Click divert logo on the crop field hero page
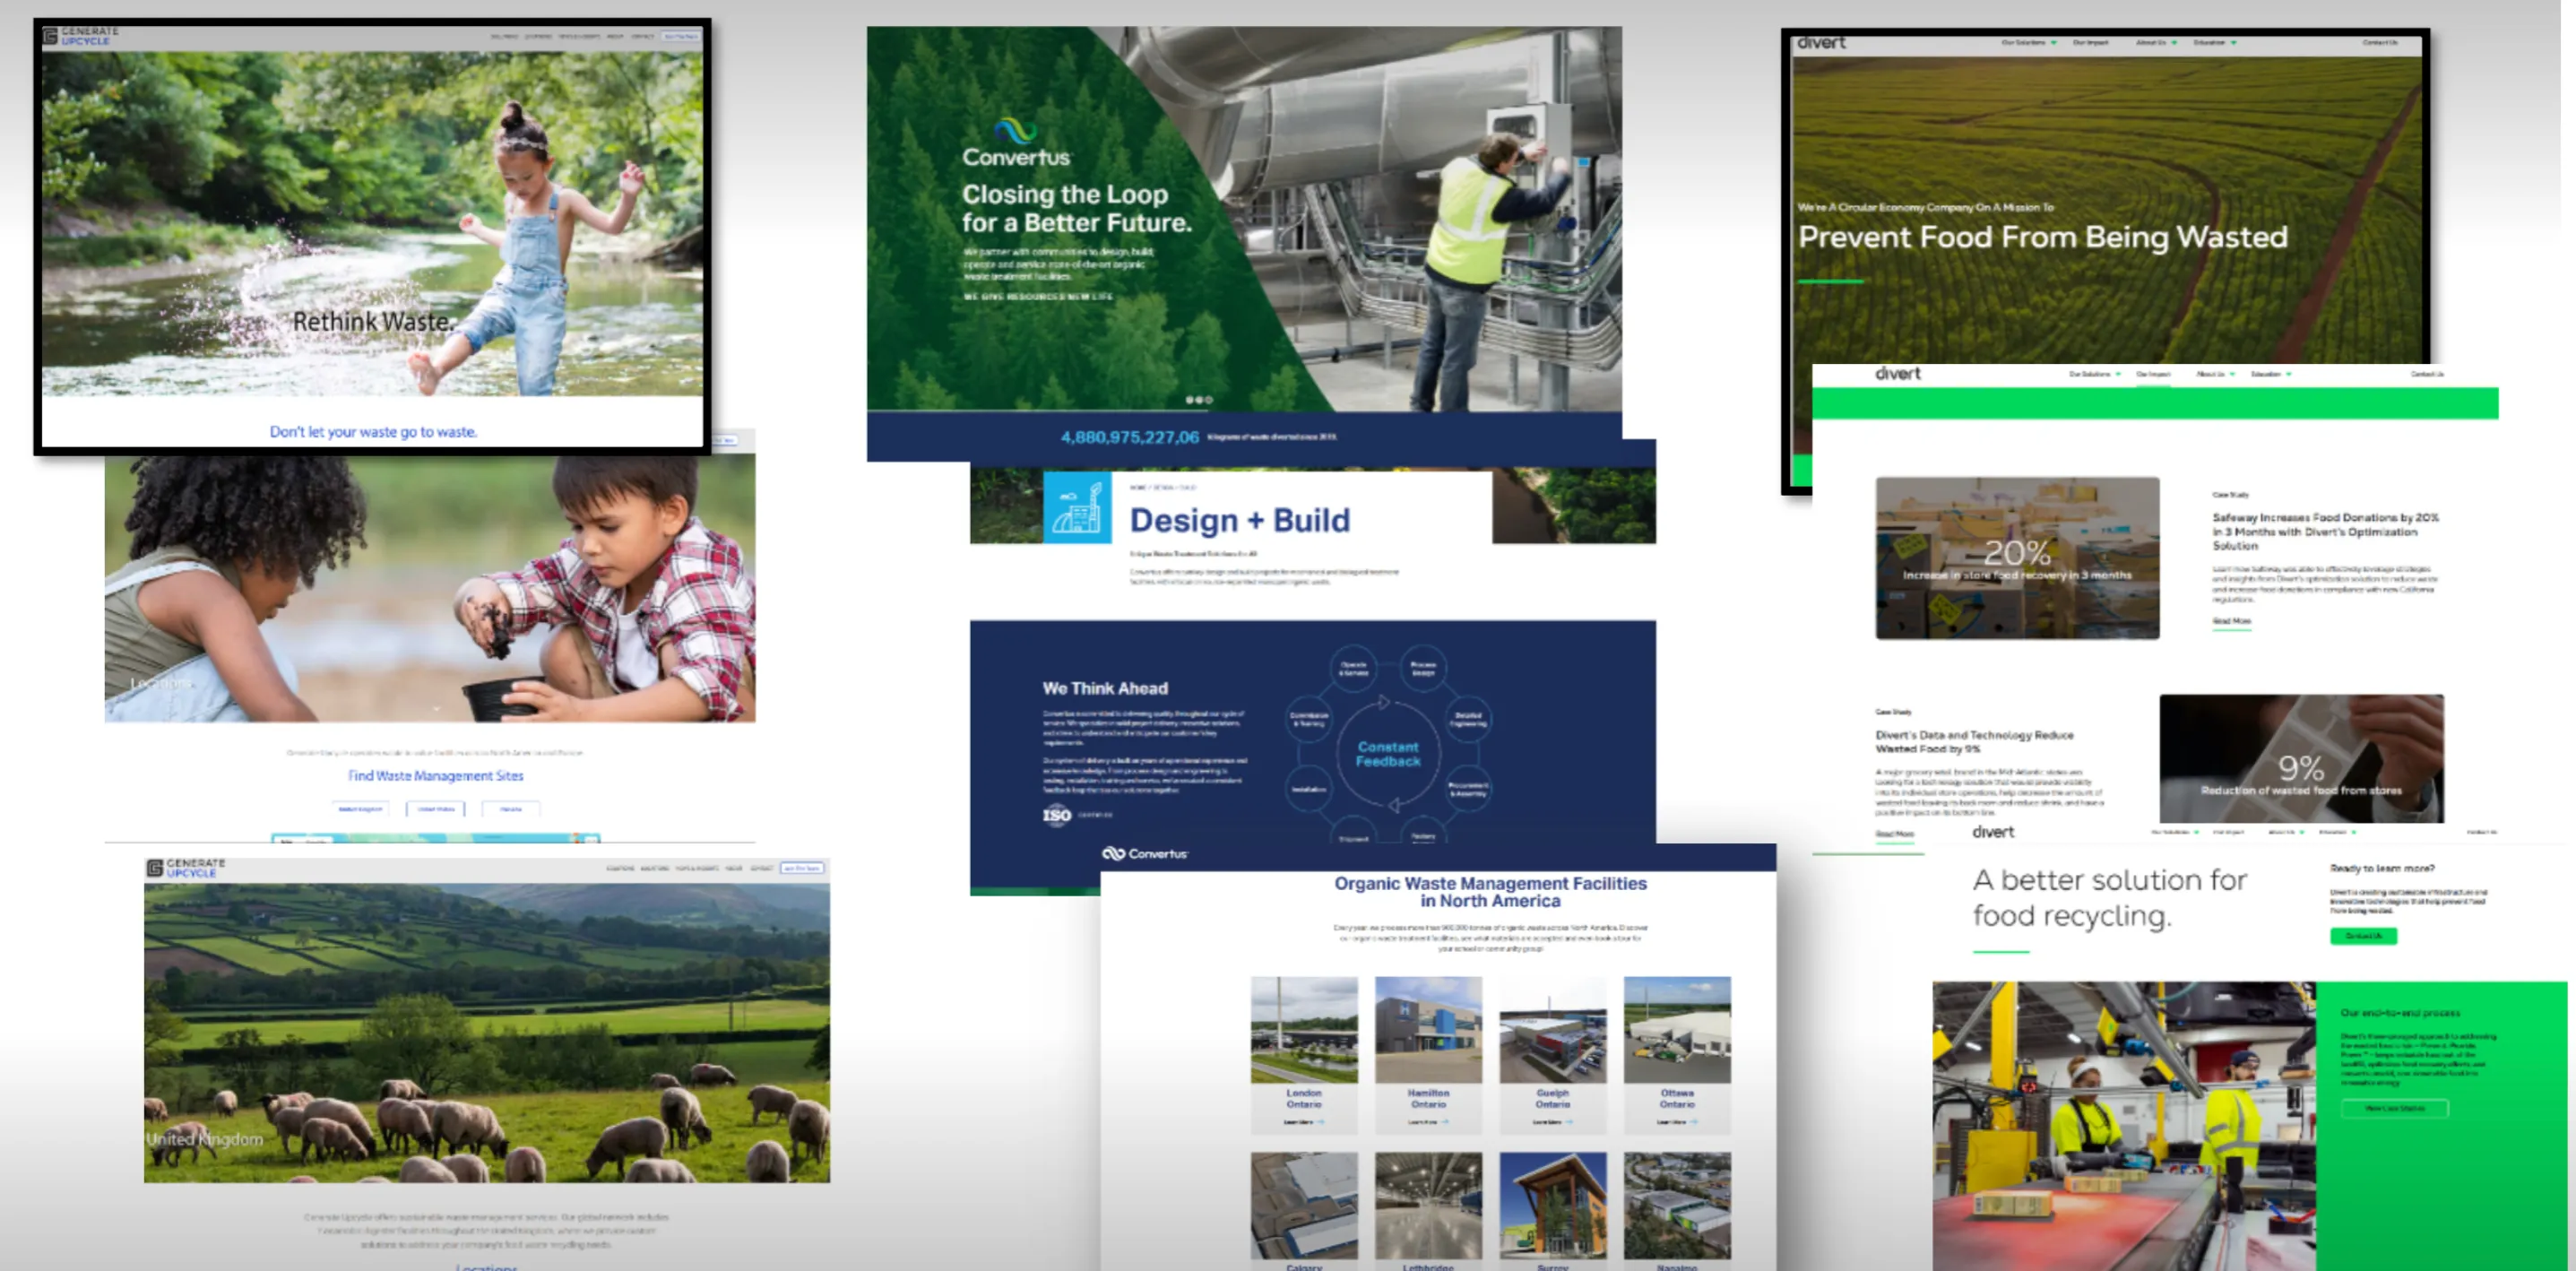This screenshot has height=1271, width=2576. 1821,43
